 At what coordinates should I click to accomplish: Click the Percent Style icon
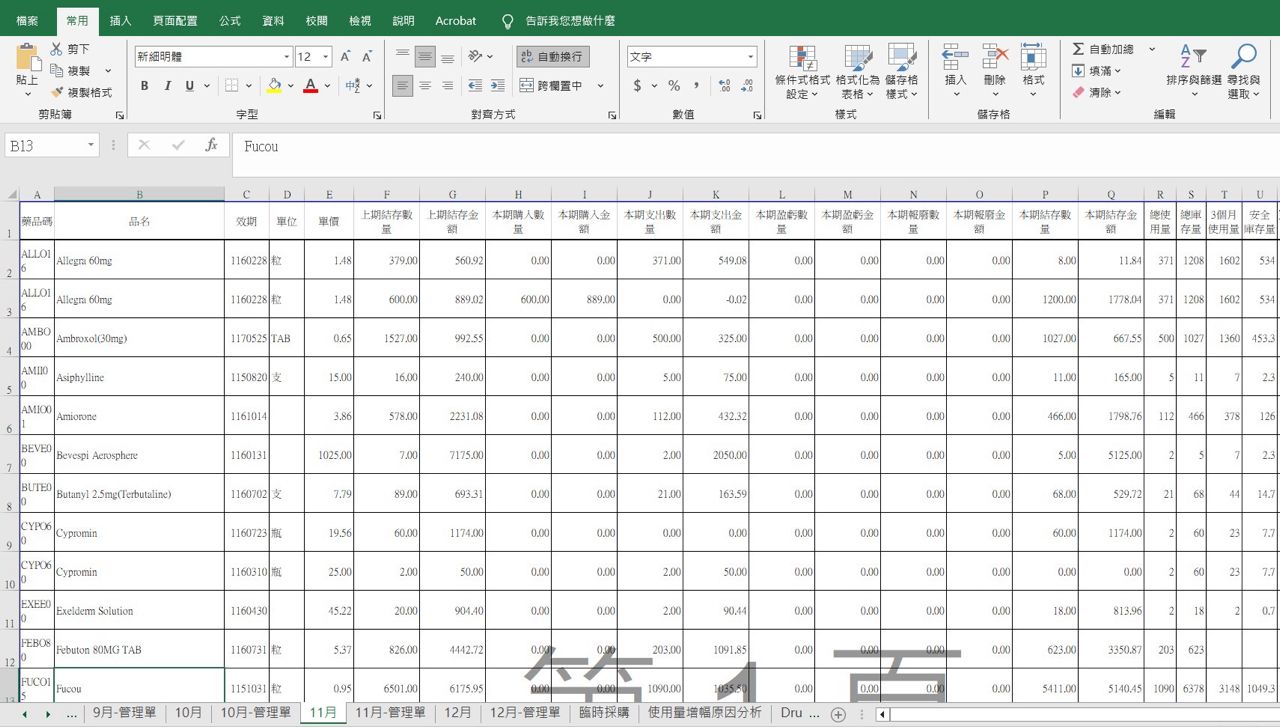(x=674, y=86)
